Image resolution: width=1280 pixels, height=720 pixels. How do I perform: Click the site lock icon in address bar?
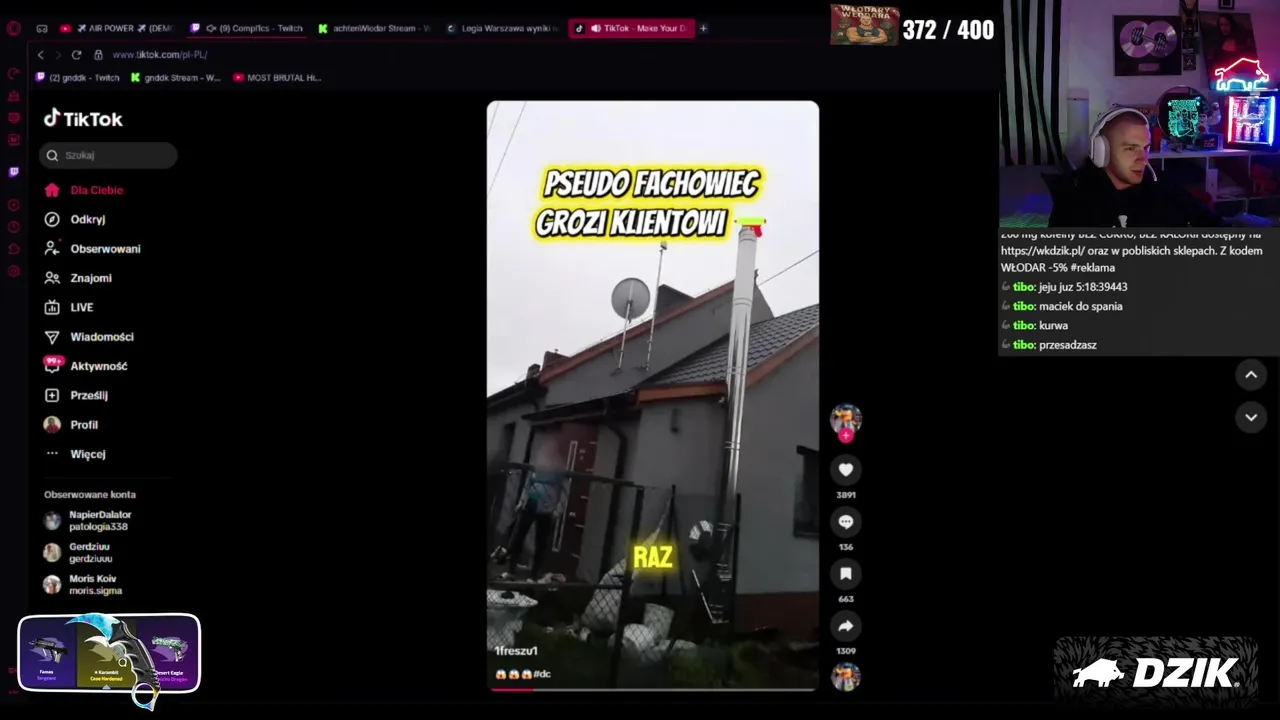pyautogui.click(x=98, y=55)
